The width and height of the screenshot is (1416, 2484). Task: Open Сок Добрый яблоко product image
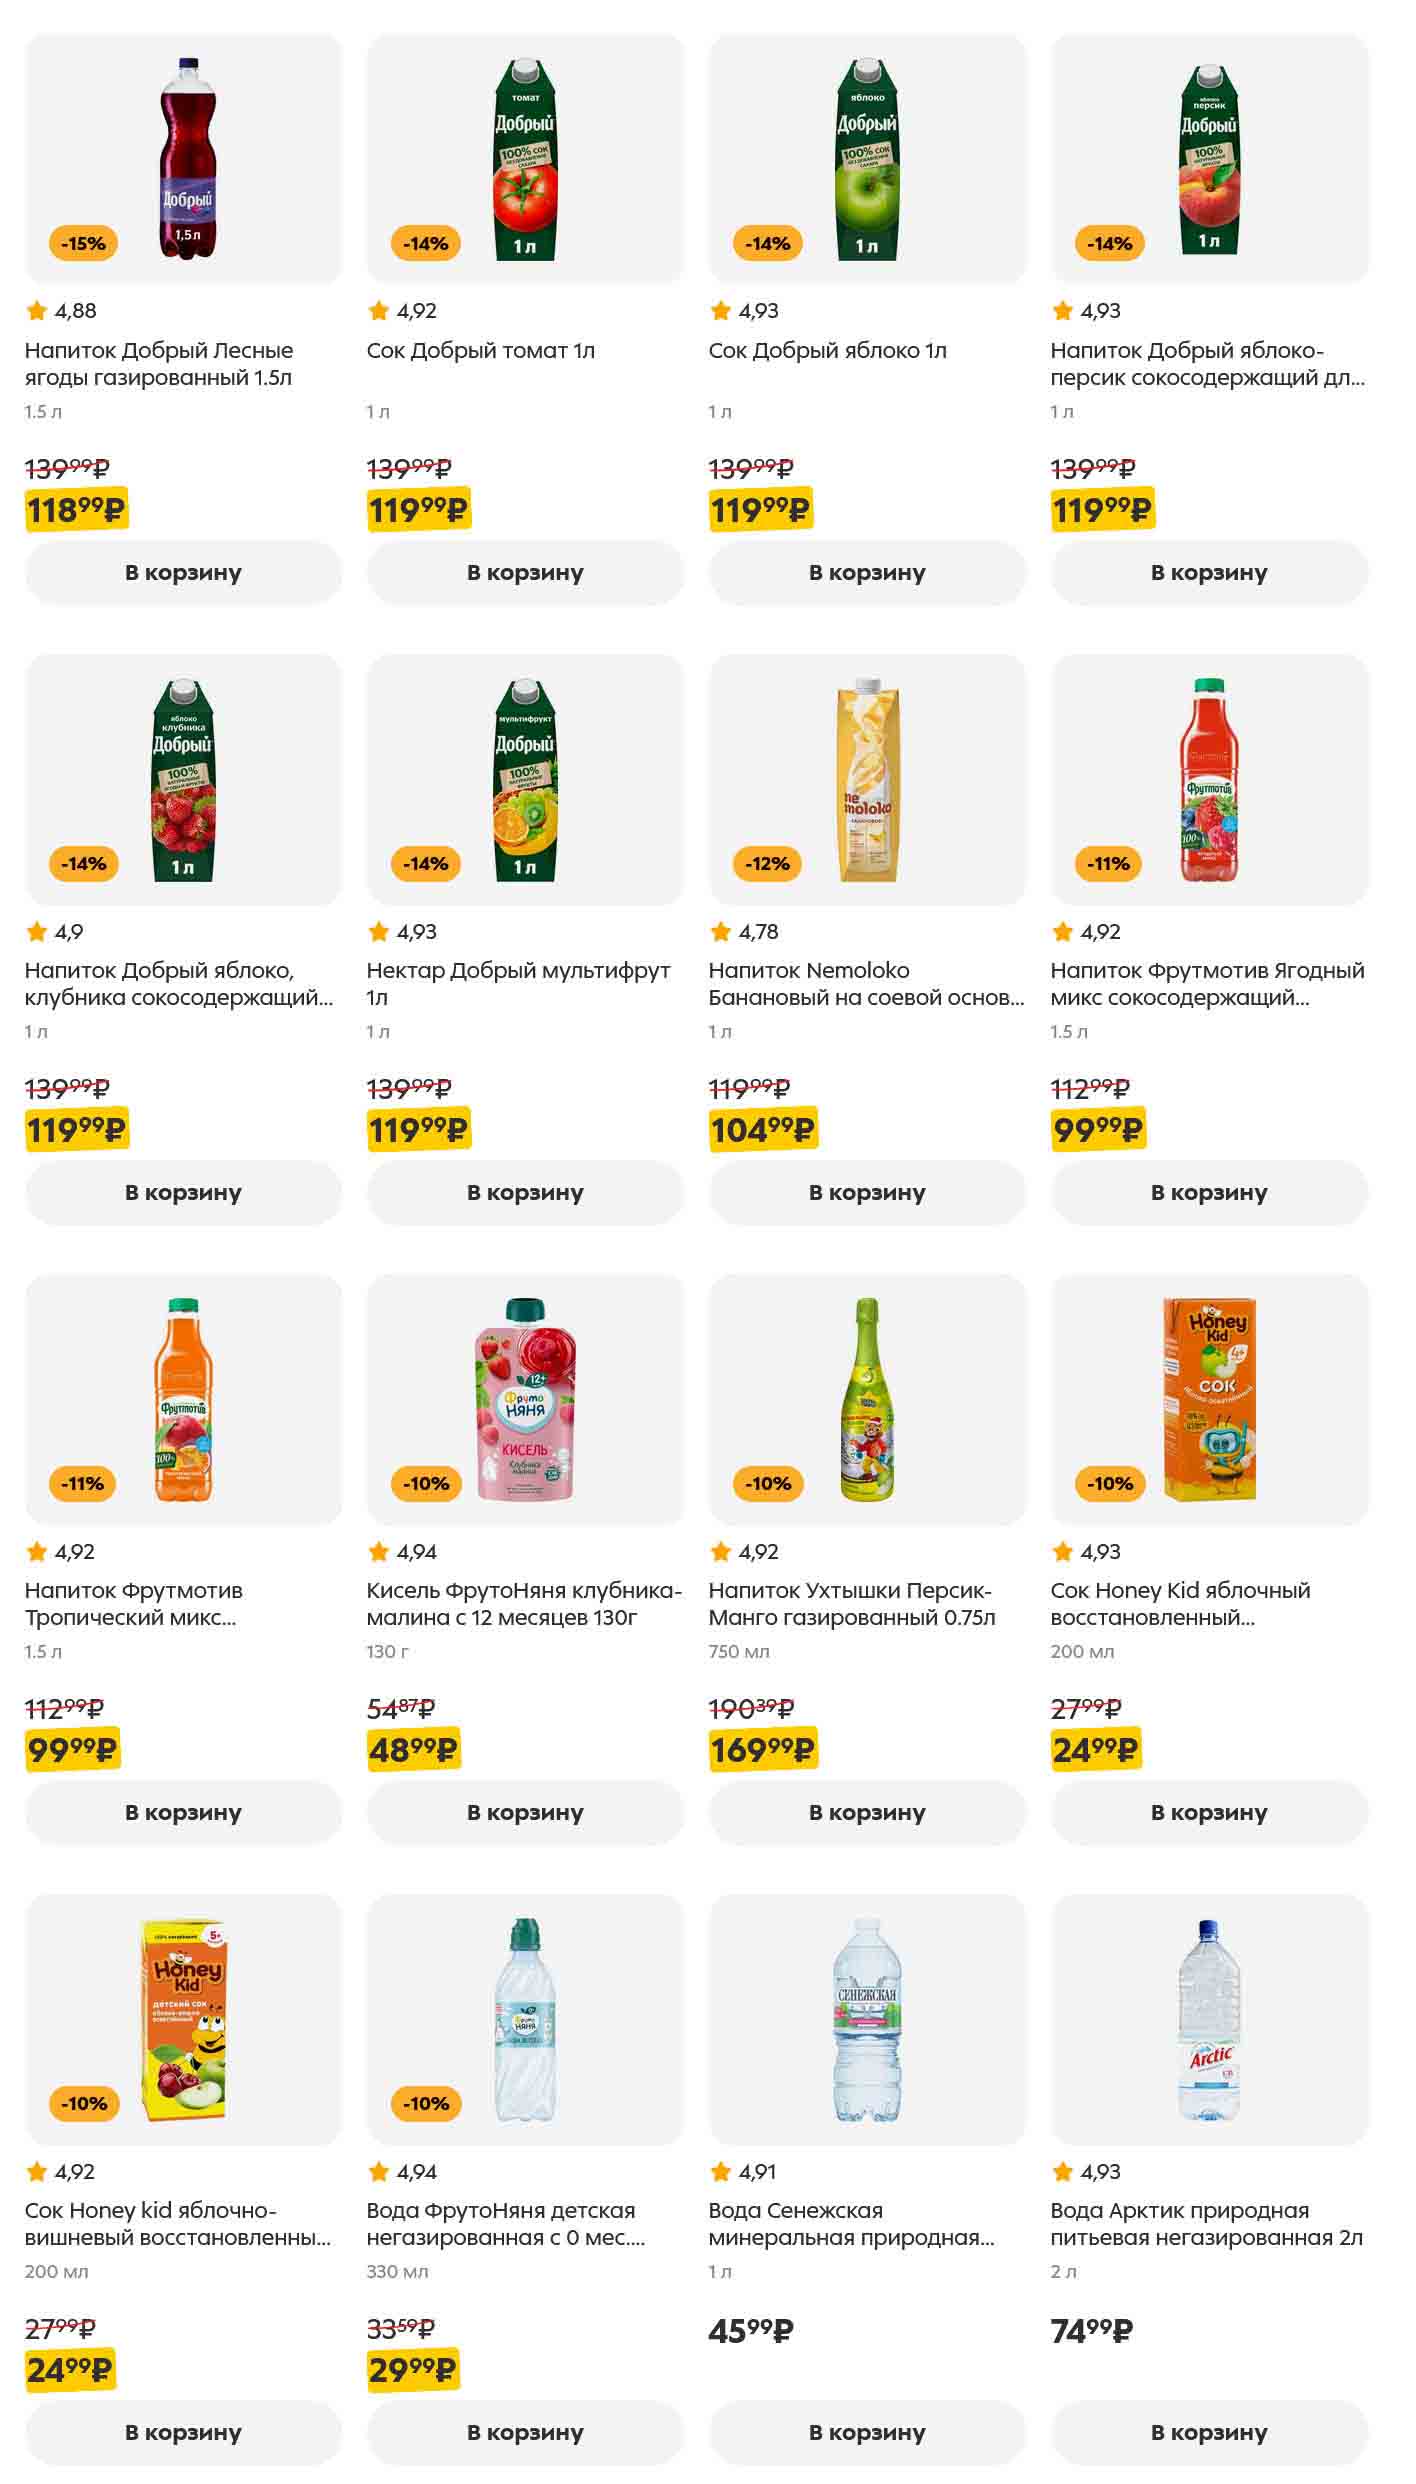[867, 160]
